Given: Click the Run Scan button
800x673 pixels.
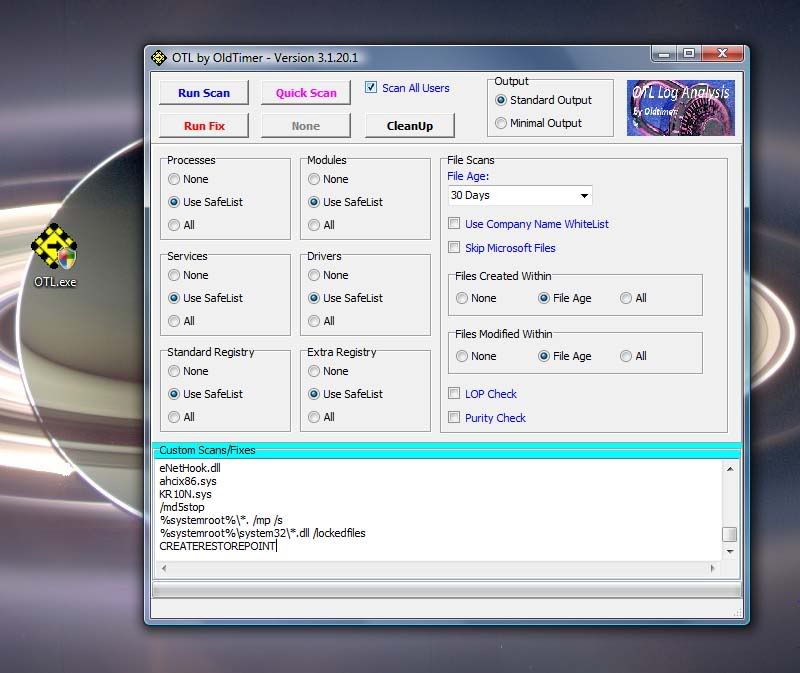Looking at the screenshot, I should click(x=204, y=93).
